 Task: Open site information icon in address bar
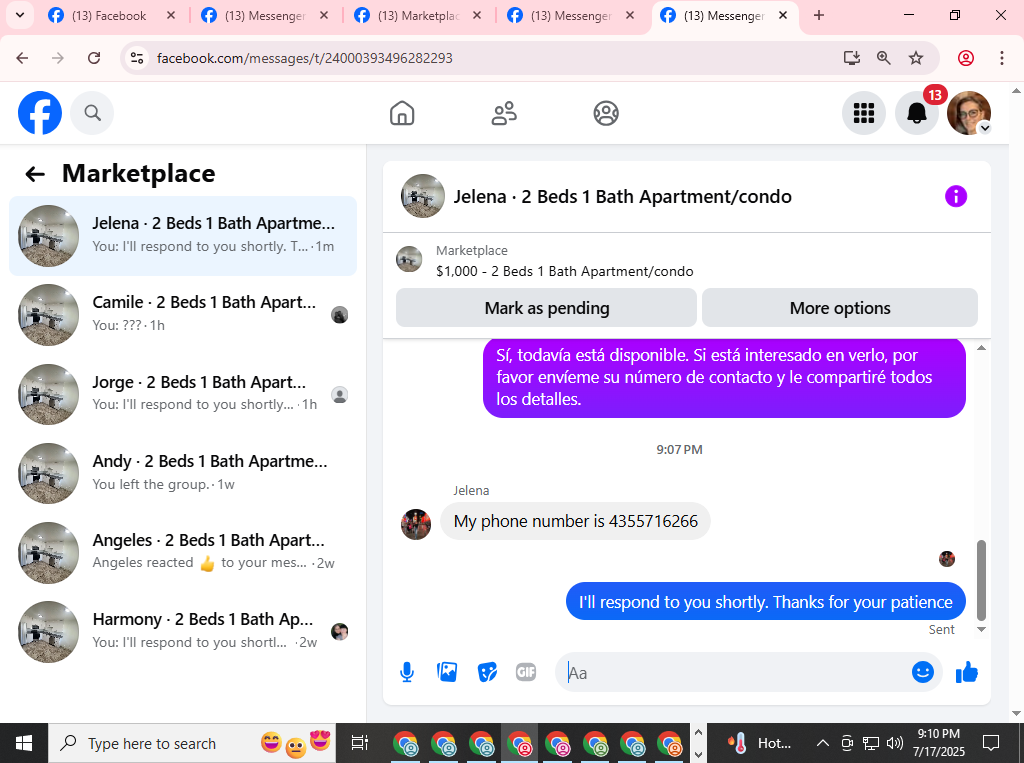137,58
